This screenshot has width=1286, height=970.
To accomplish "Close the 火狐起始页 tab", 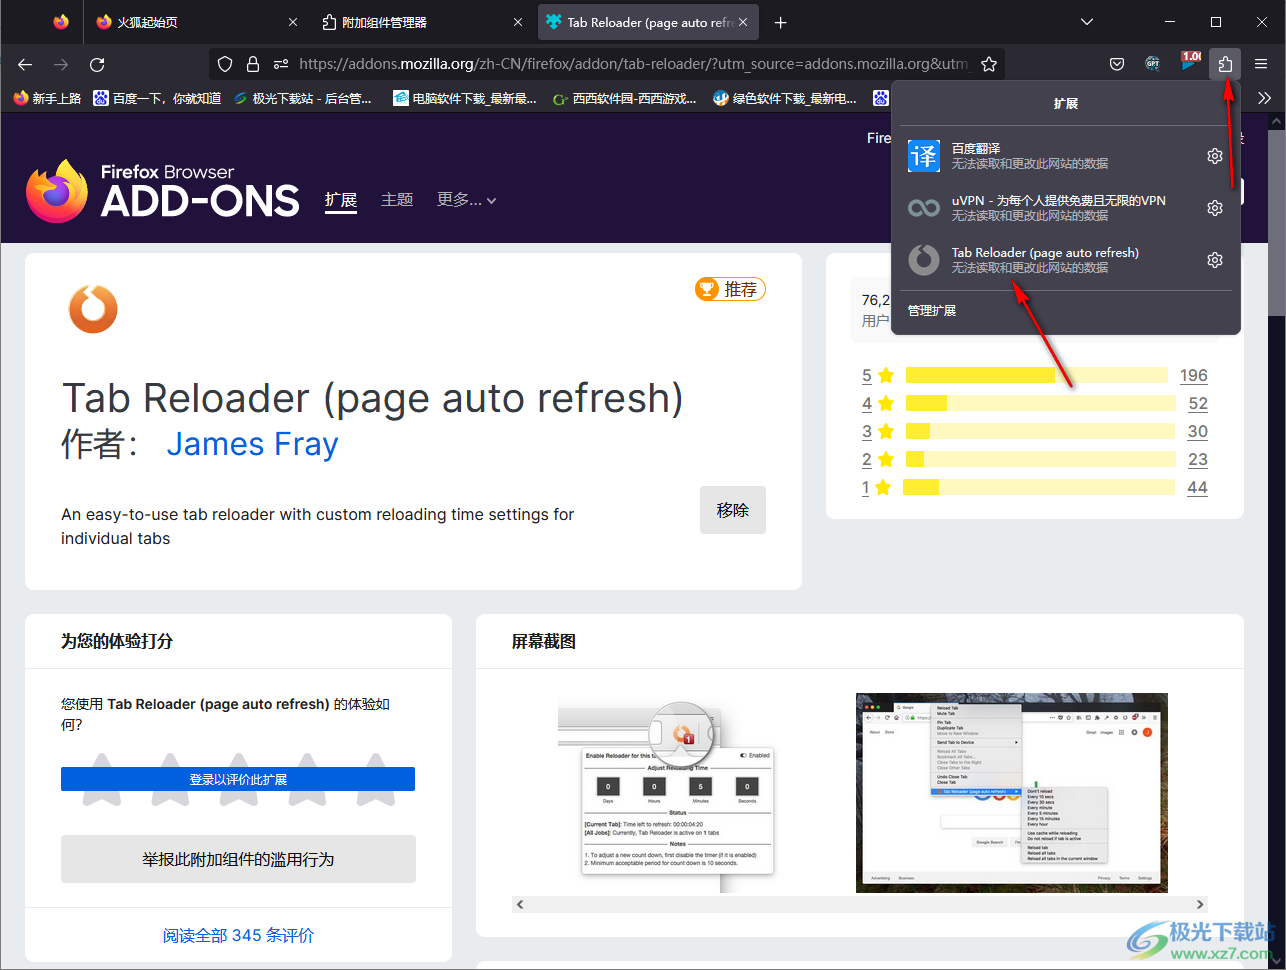I will [292, 22].
